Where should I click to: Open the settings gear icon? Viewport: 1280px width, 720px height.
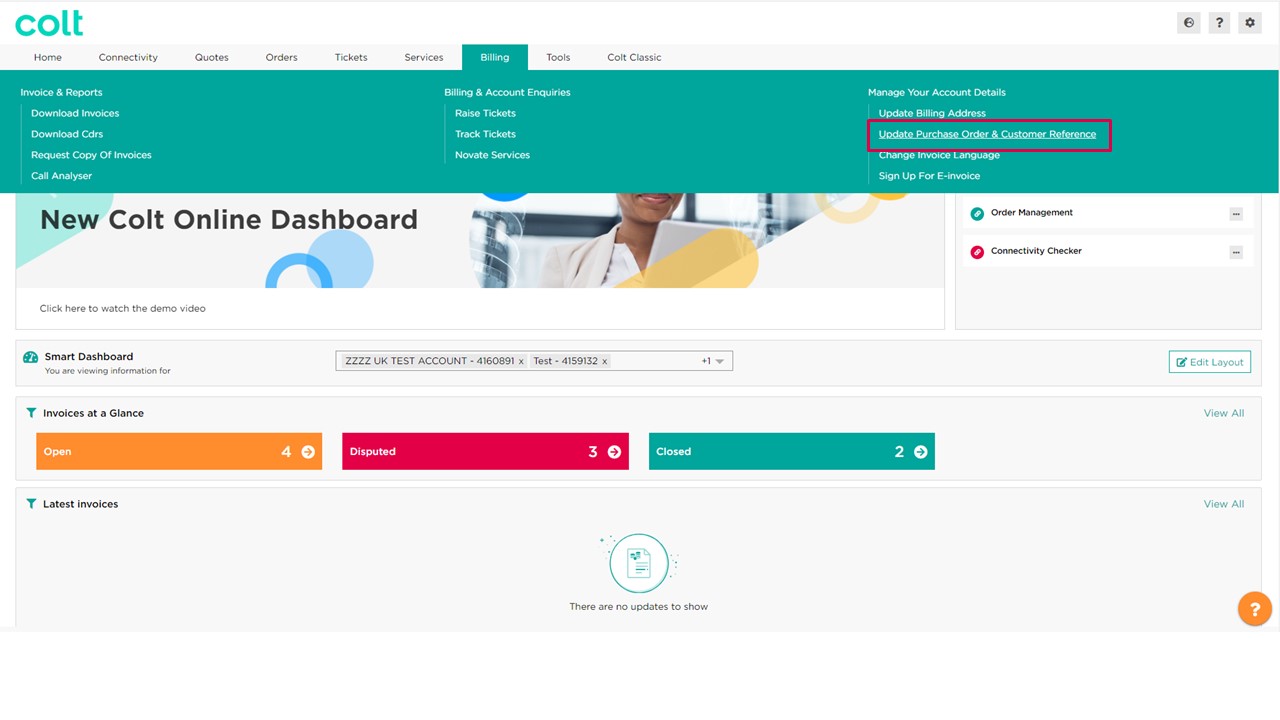pyautogui.click(x=1249, y=21)
